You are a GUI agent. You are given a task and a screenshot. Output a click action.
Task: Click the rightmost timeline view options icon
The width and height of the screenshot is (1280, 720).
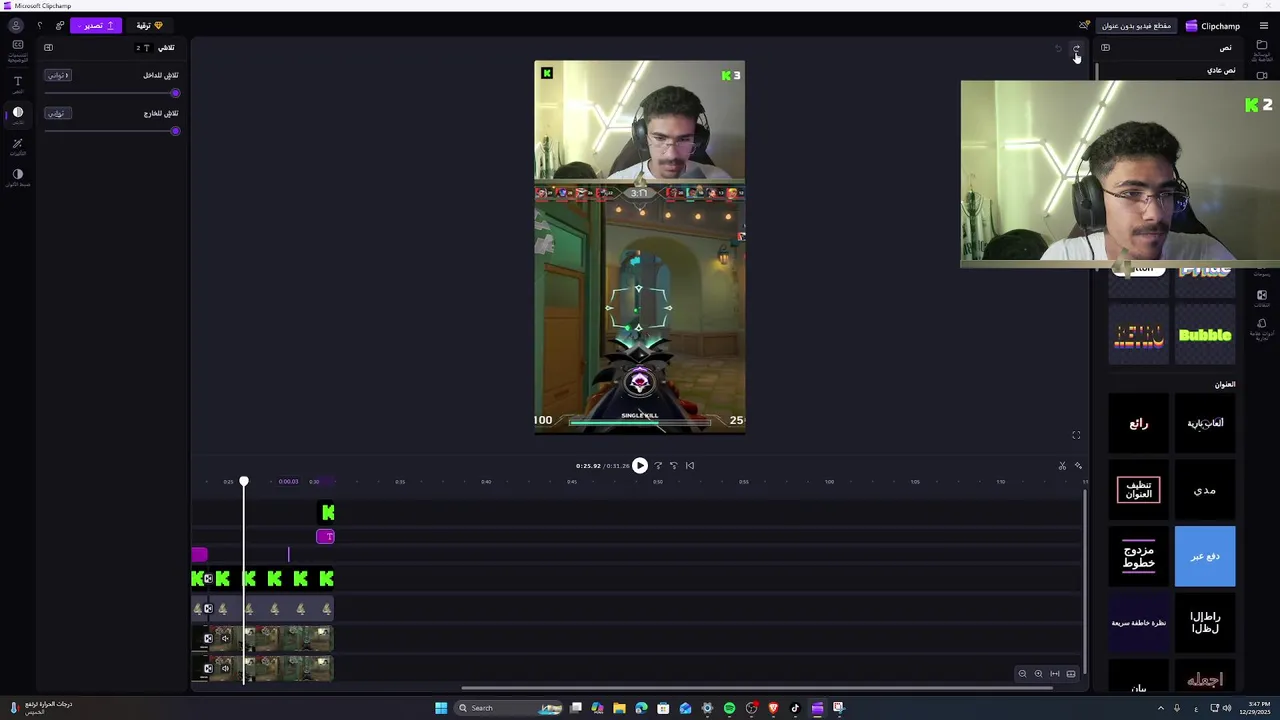1071,674
